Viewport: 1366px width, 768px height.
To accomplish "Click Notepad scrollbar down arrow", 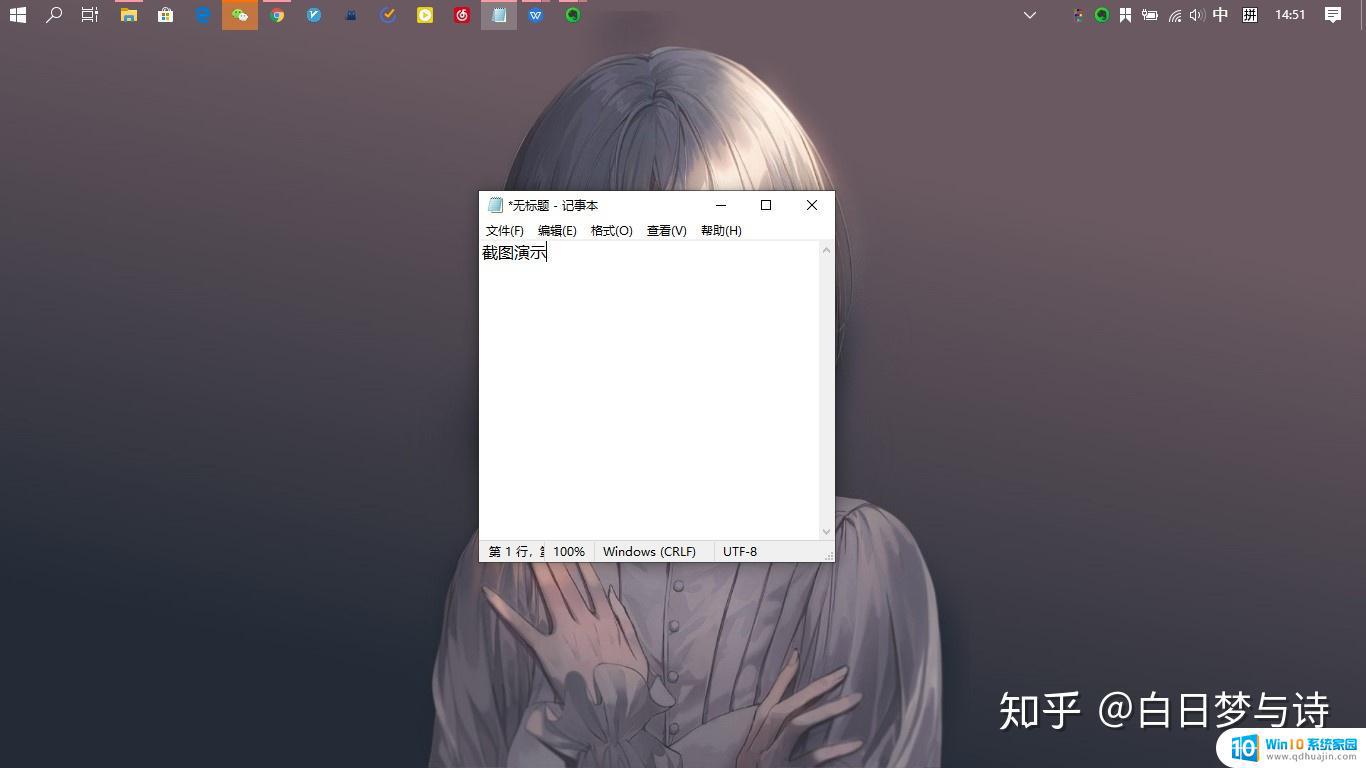I will [826, 532].
